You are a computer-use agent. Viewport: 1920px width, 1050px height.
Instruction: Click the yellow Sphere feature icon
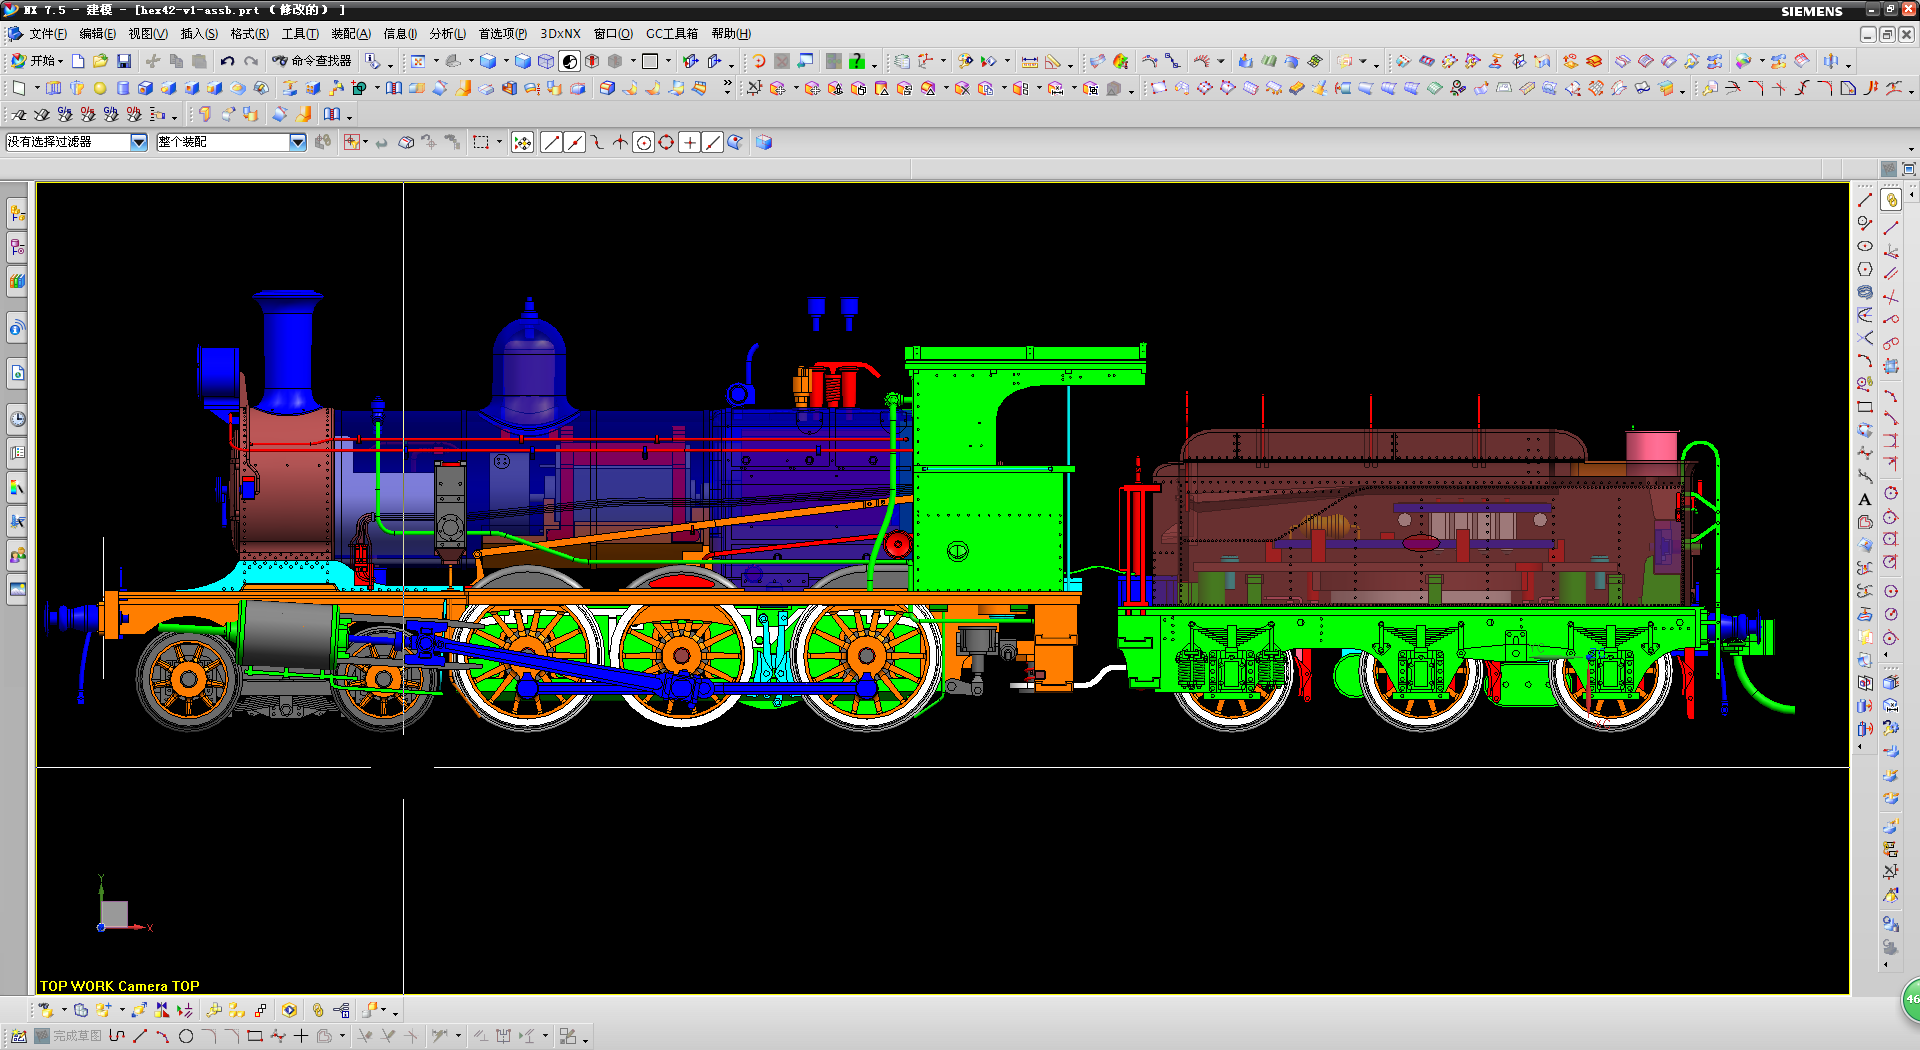point(100,89)
